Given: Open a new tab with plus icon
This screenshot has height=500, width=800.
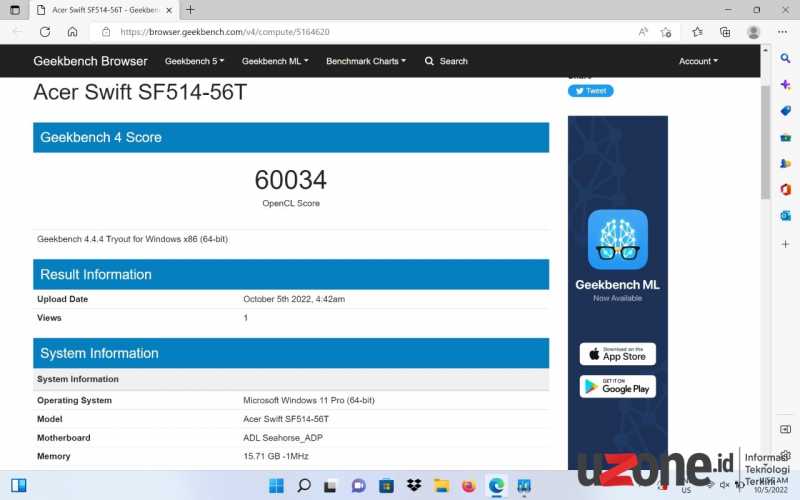Looking at the screenshot, I should (x=190, y=10).
